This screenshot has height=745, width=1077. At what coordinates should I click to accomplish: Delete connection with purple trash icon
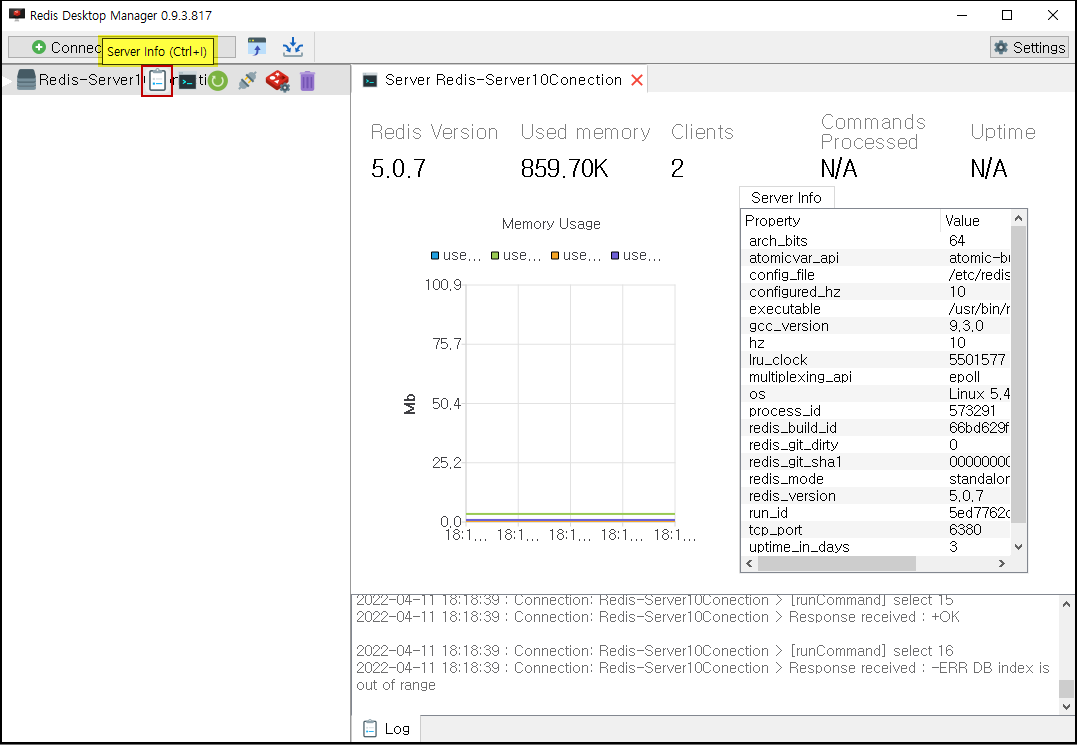pyautogui.click(x=307, y=81)
